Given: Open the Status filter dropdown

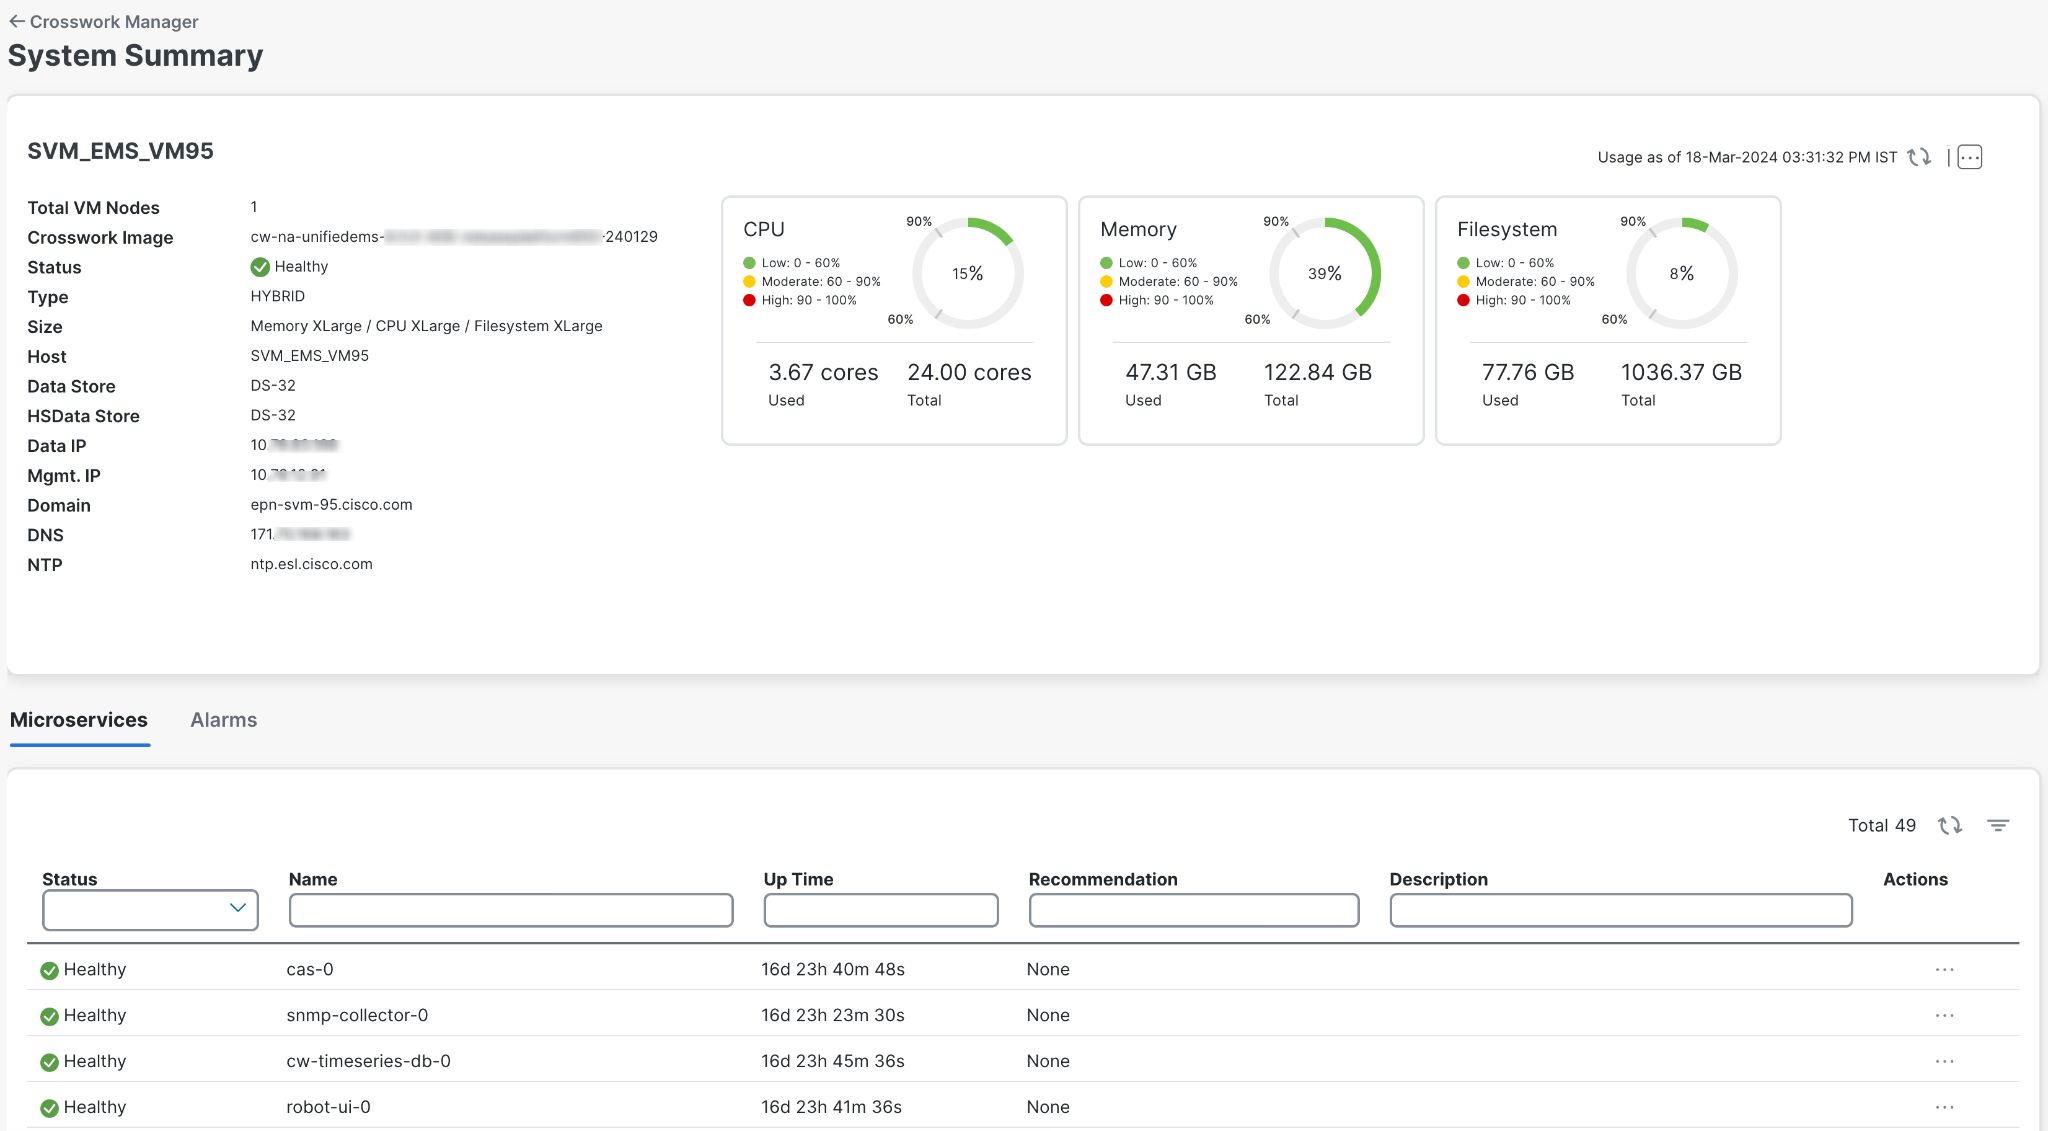Looking at the screenshot, I should pyautogui.click(x=150, y=908).
